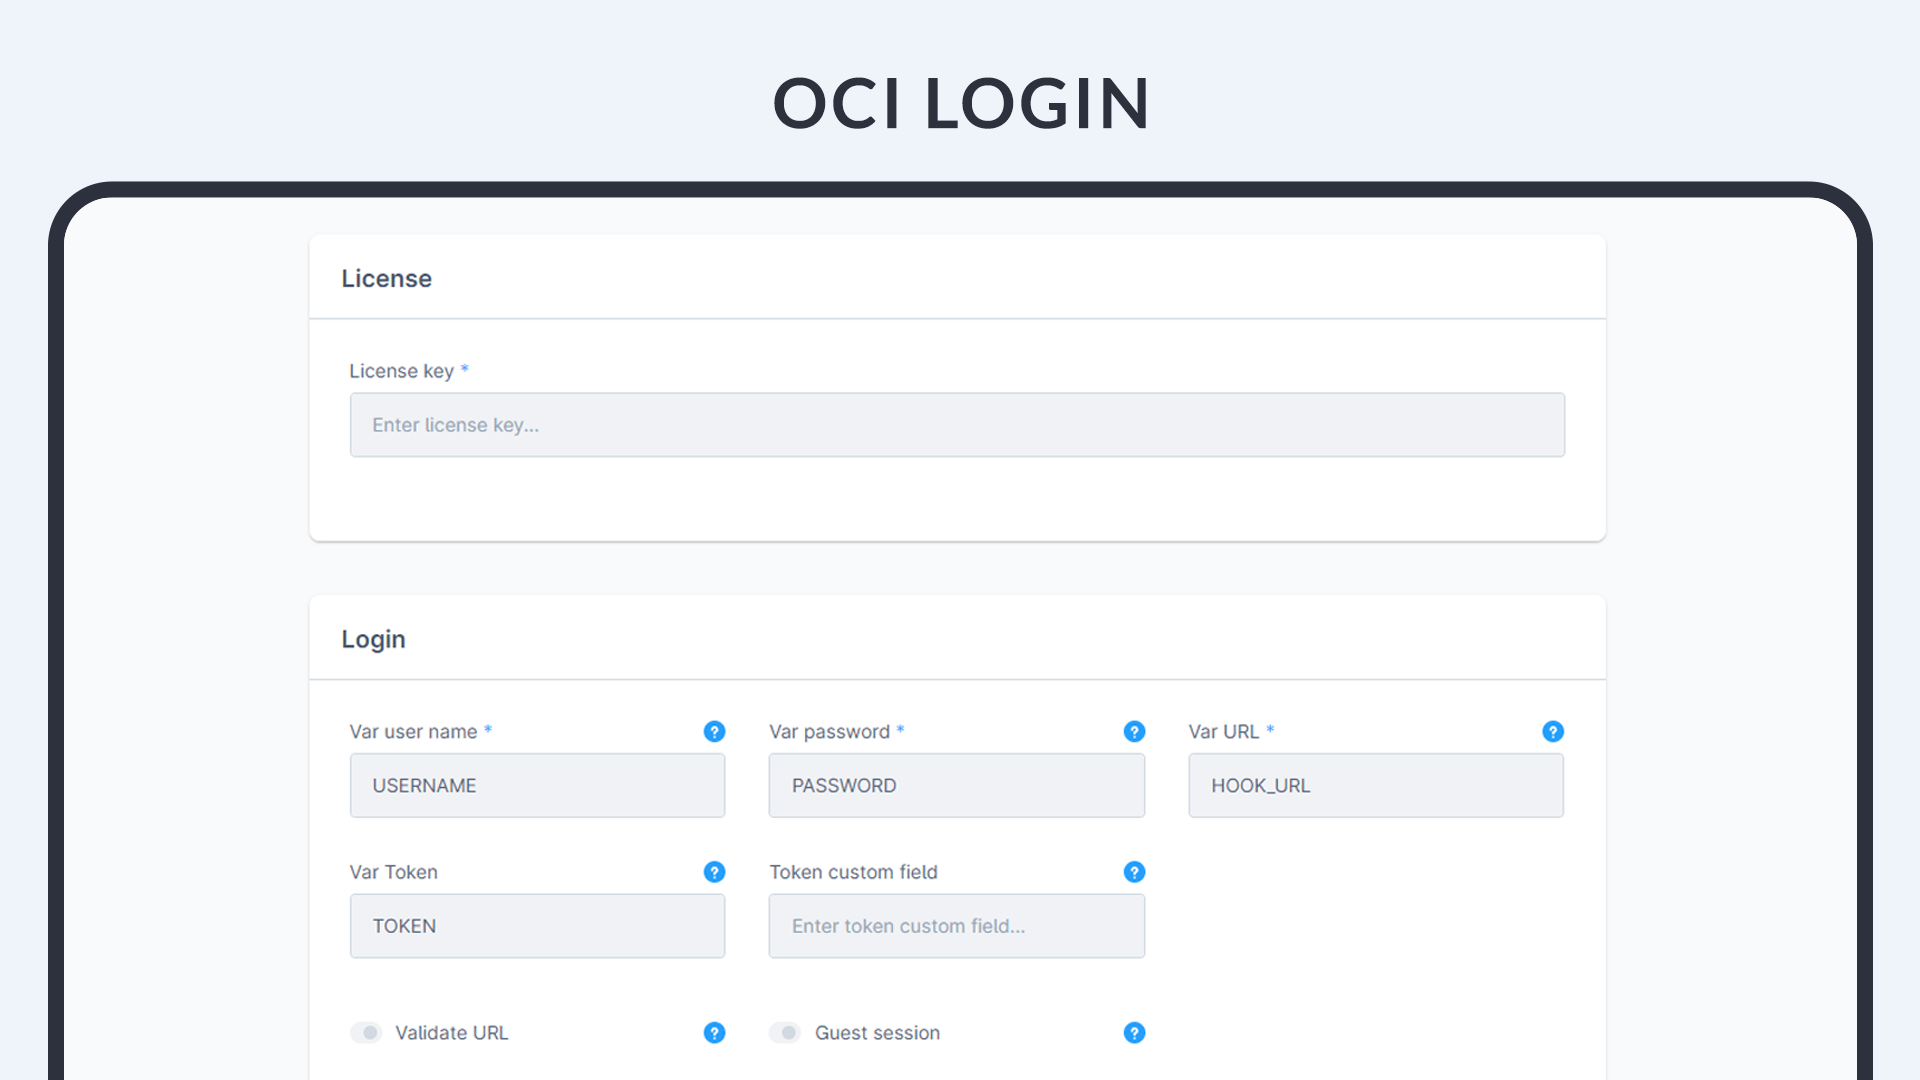Image resolution: width=1920 pixels, height=1080 pixels.
Task: Select the Var user name field containing USERNAME
Action: pos(537,785)
